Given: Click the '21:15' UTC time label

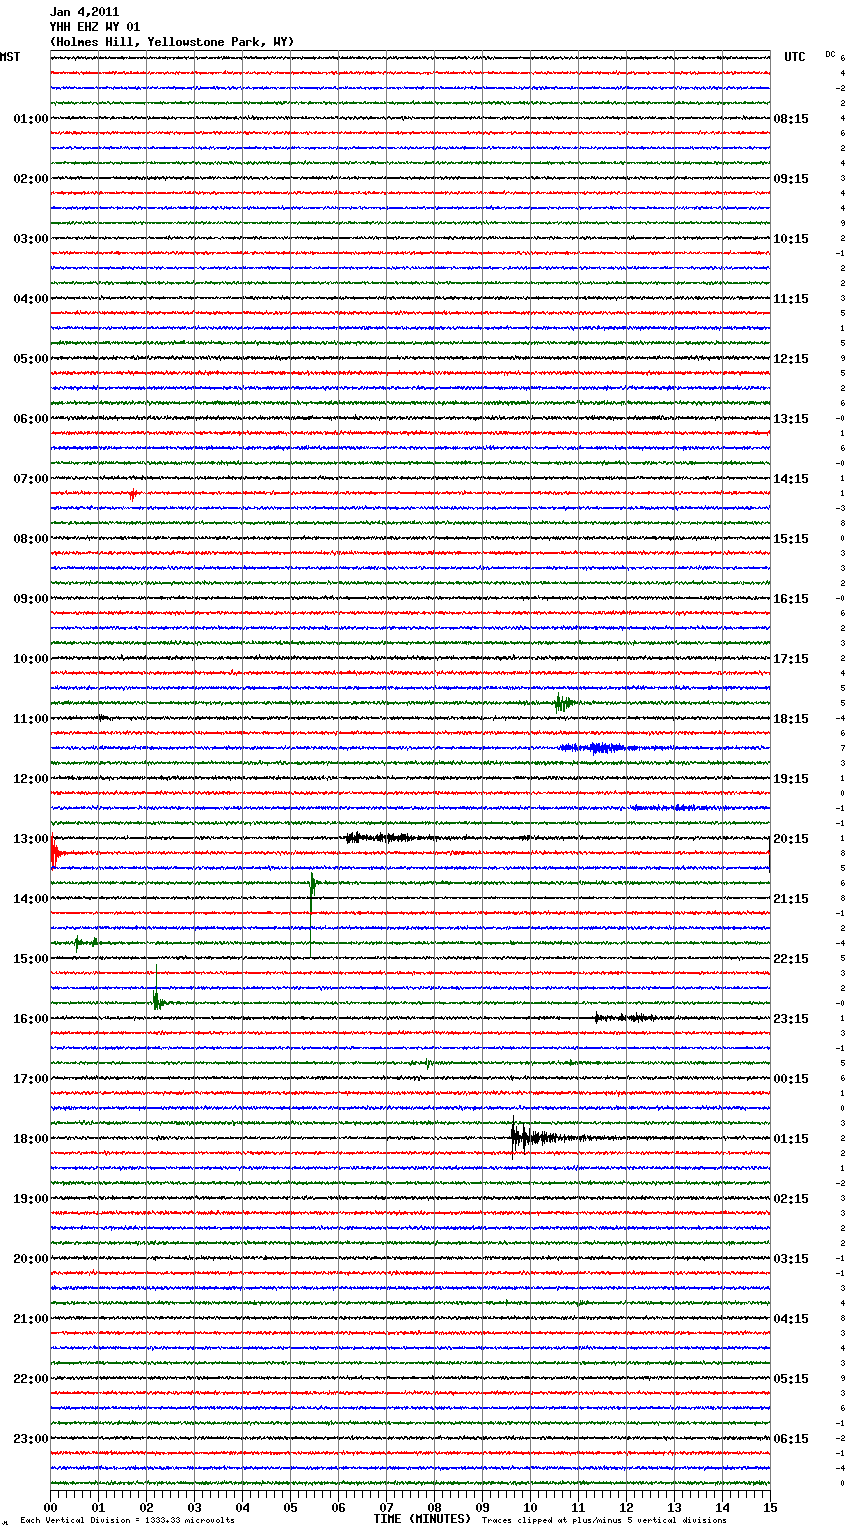Looking at the screenshot, I should coord(791,899).
